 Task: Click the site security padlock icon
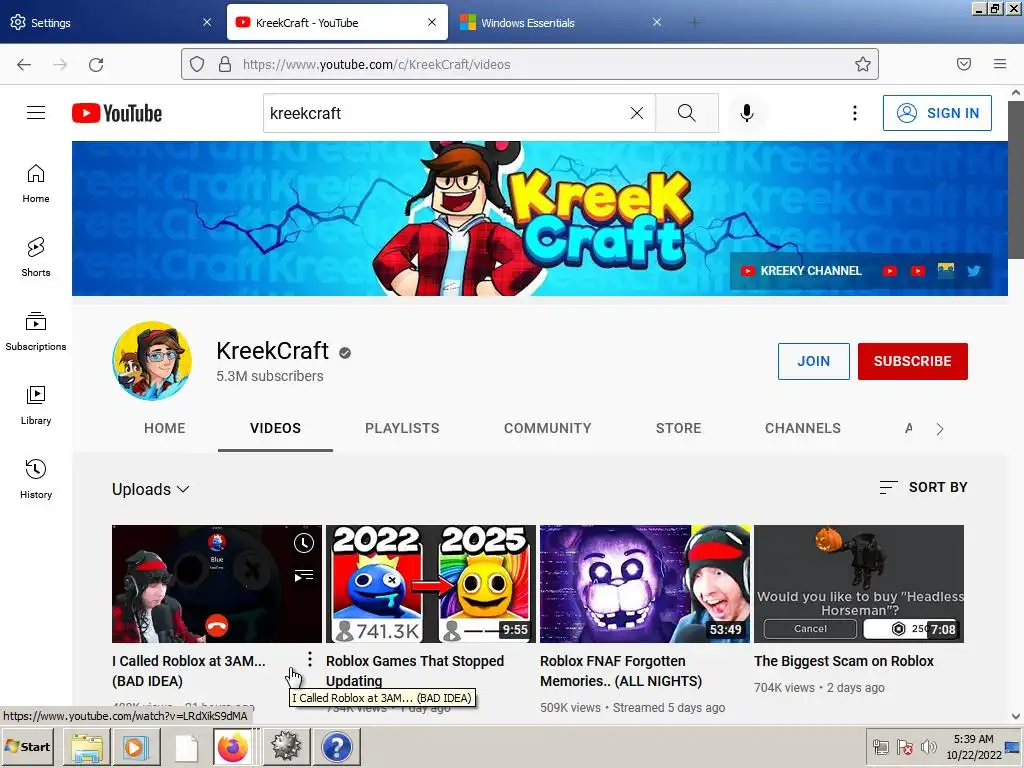(225, 64)
